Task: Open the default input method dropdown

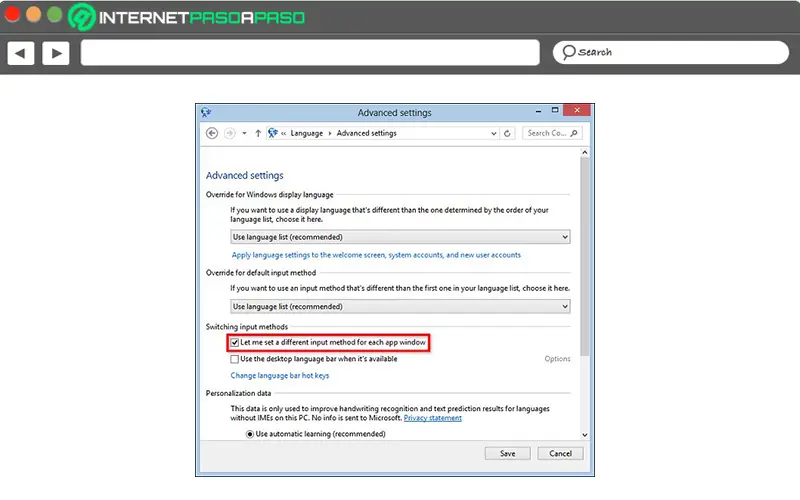Action: coord(400,306)
